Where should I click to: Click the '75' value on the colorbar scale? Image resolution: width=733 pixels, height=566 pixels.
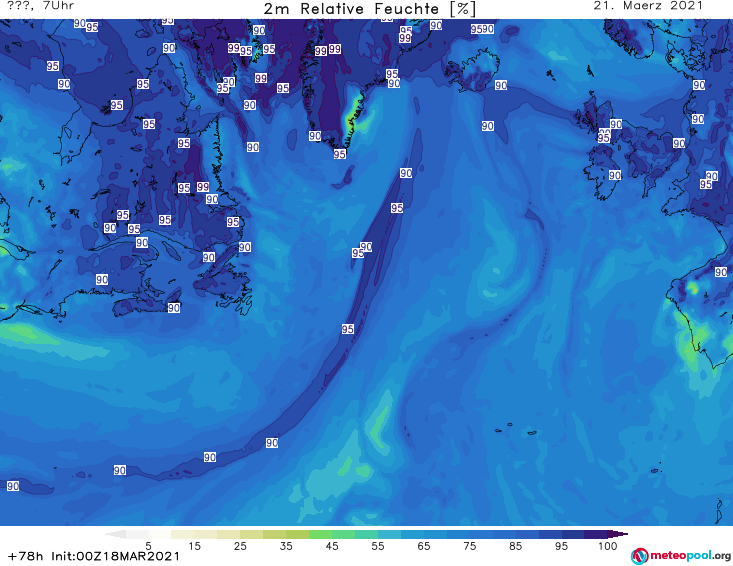tap(470, 546)
